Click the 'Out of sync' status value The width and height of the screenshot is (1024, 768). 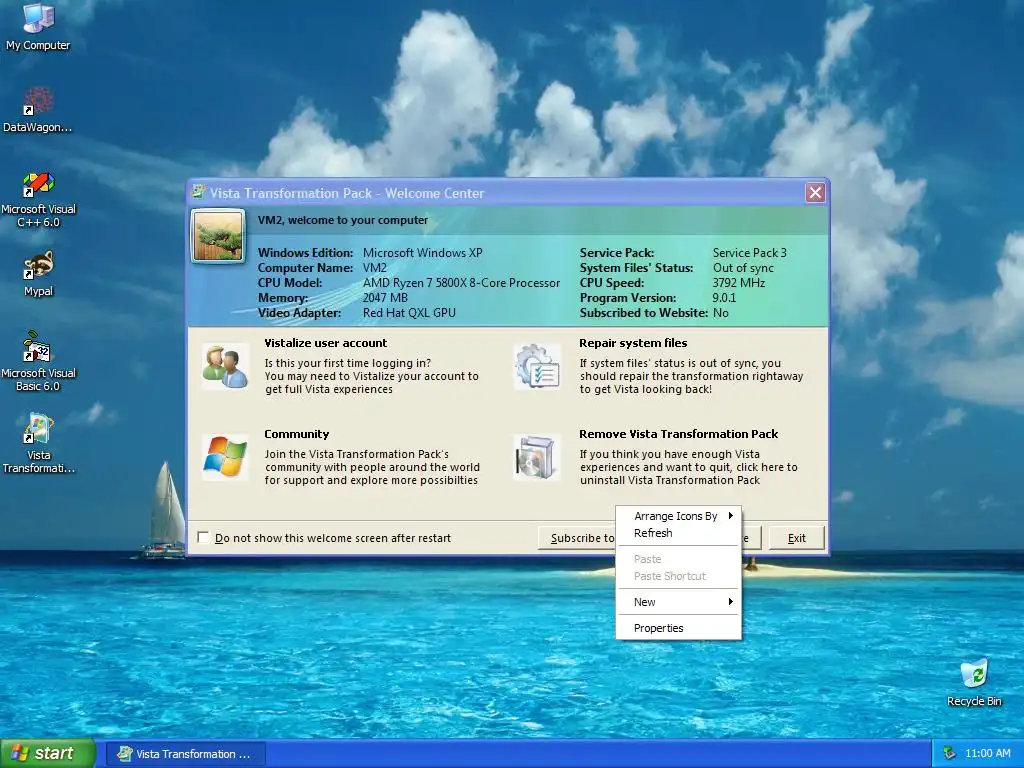(x=743, y=268)
